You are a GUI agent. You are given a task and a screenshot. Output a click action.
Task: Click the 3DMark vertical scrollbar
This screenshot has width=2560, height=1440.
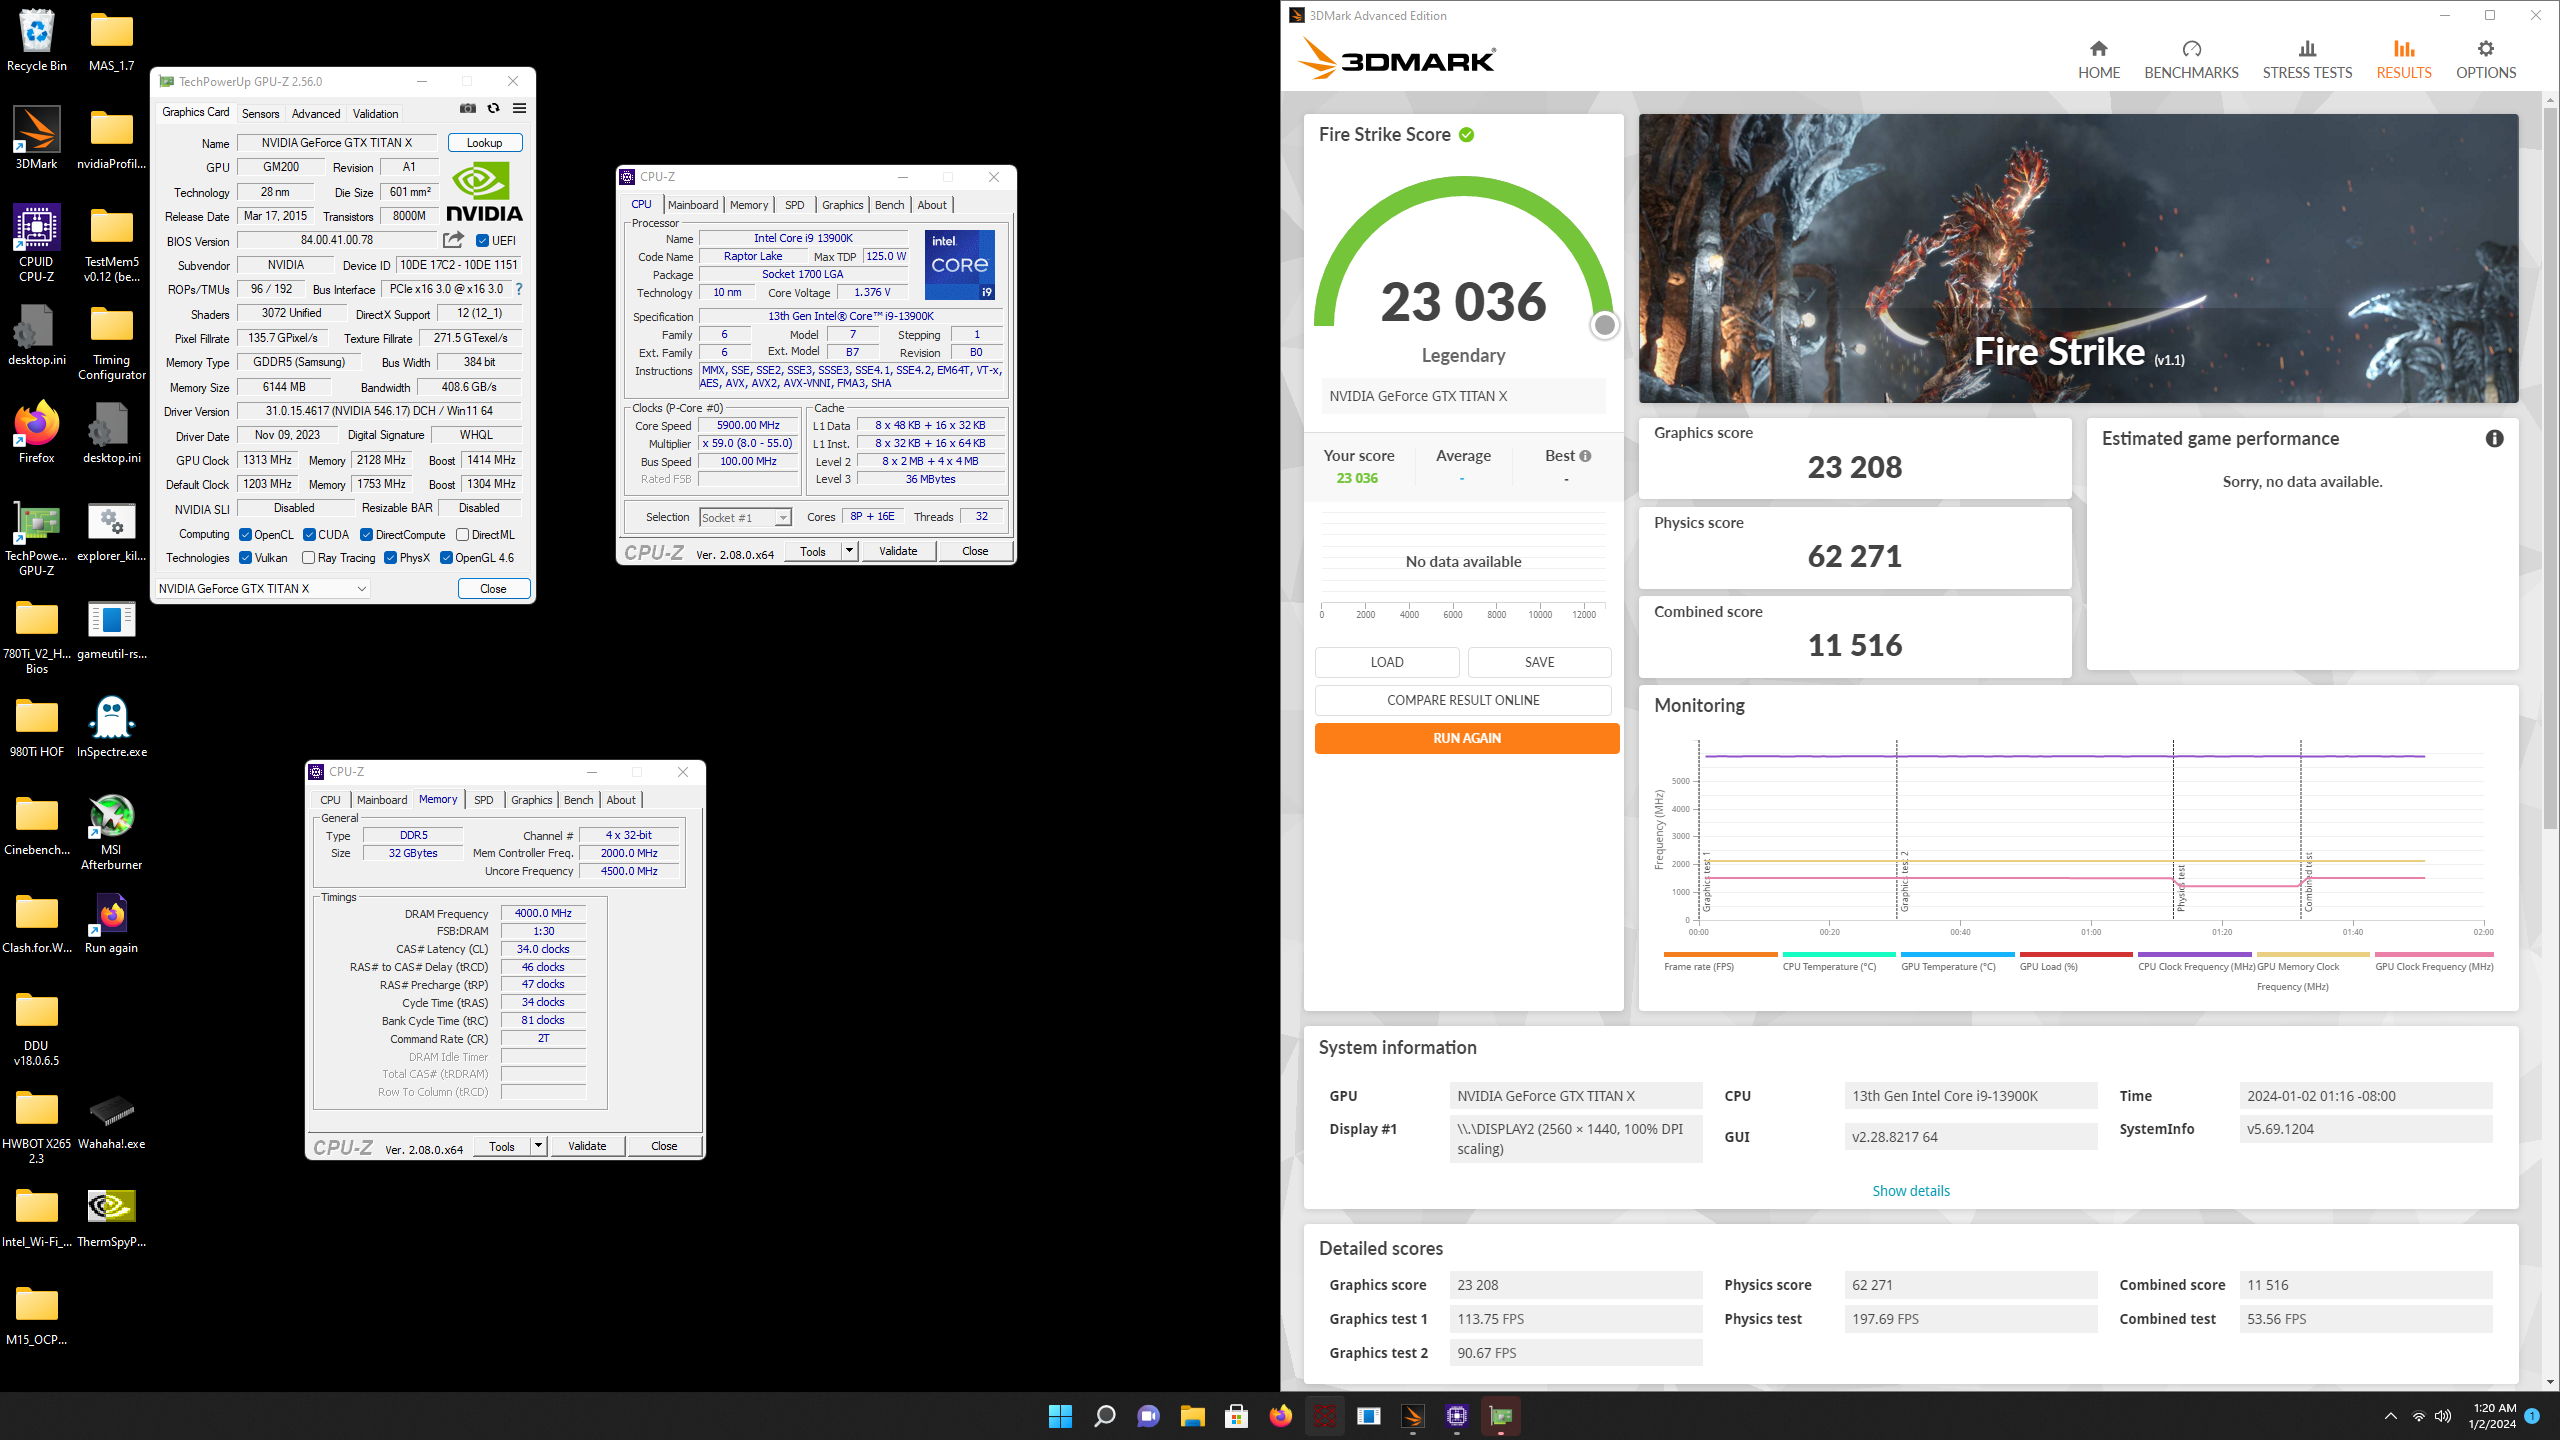pyautogui.click(x=2550, y=470)
